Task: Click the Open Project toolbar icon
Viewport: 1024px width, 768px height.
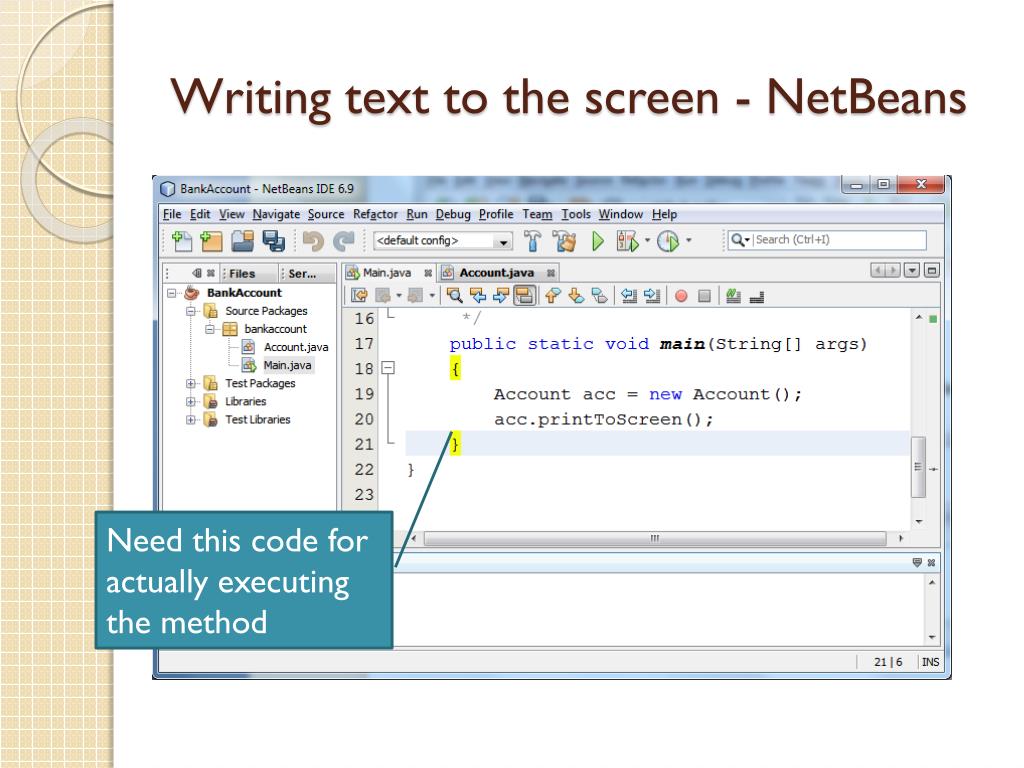Action: [242, 242]
